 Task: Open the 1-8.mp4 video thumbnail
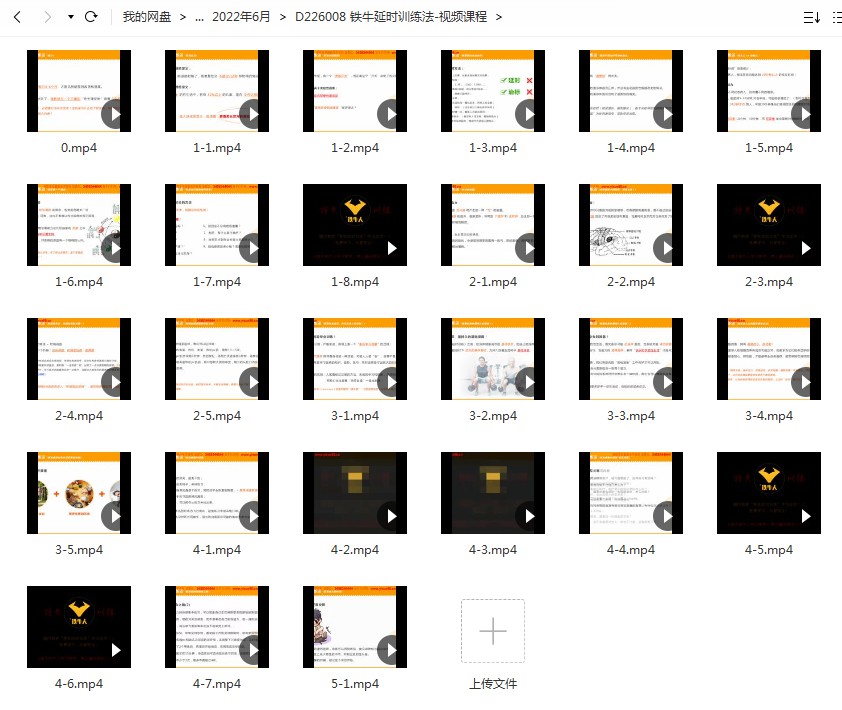355,225
